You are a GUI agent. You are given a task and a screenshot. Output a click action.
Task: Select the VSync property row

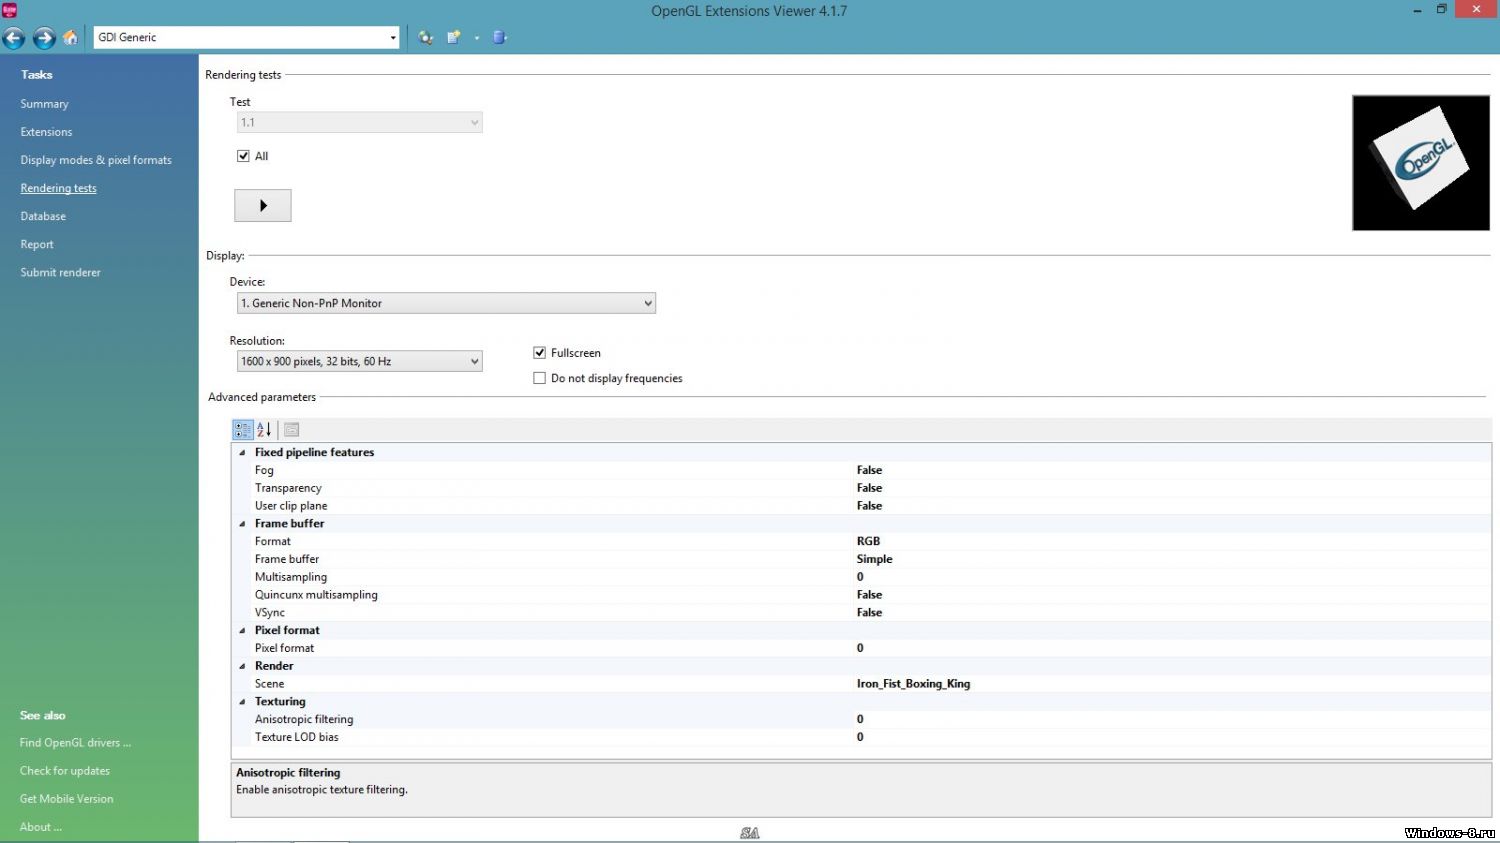861,613
